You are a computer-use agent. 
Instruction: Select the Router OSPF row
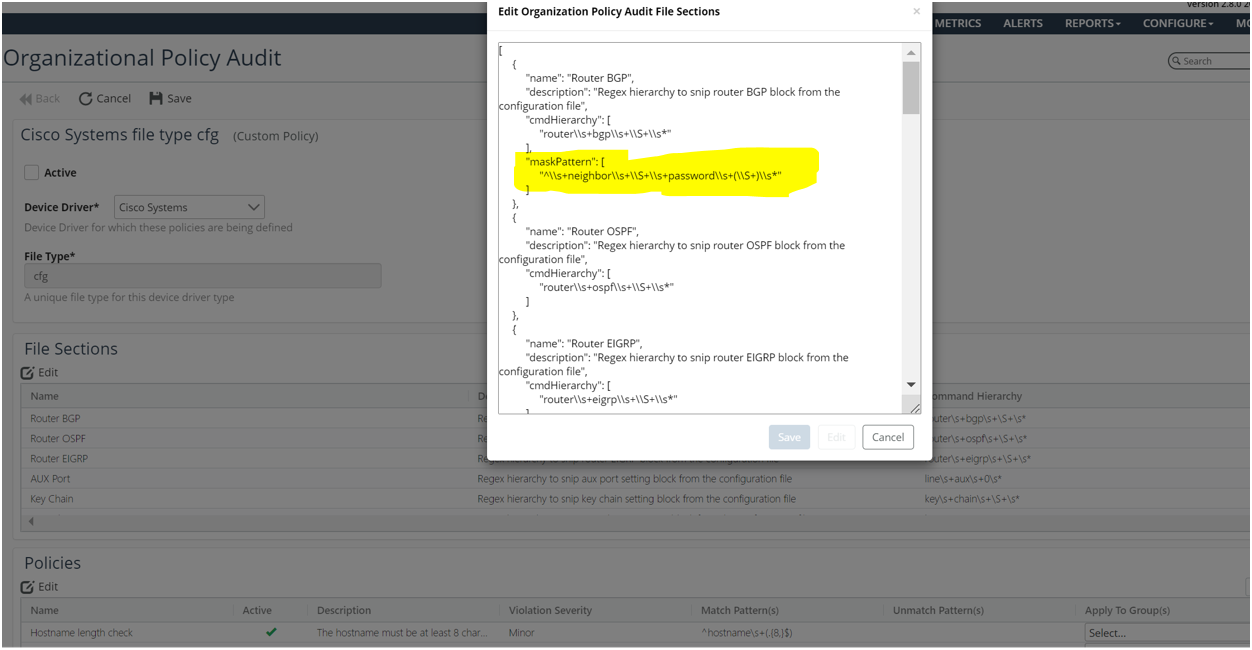pyautogui.click(x=58, y=439)
